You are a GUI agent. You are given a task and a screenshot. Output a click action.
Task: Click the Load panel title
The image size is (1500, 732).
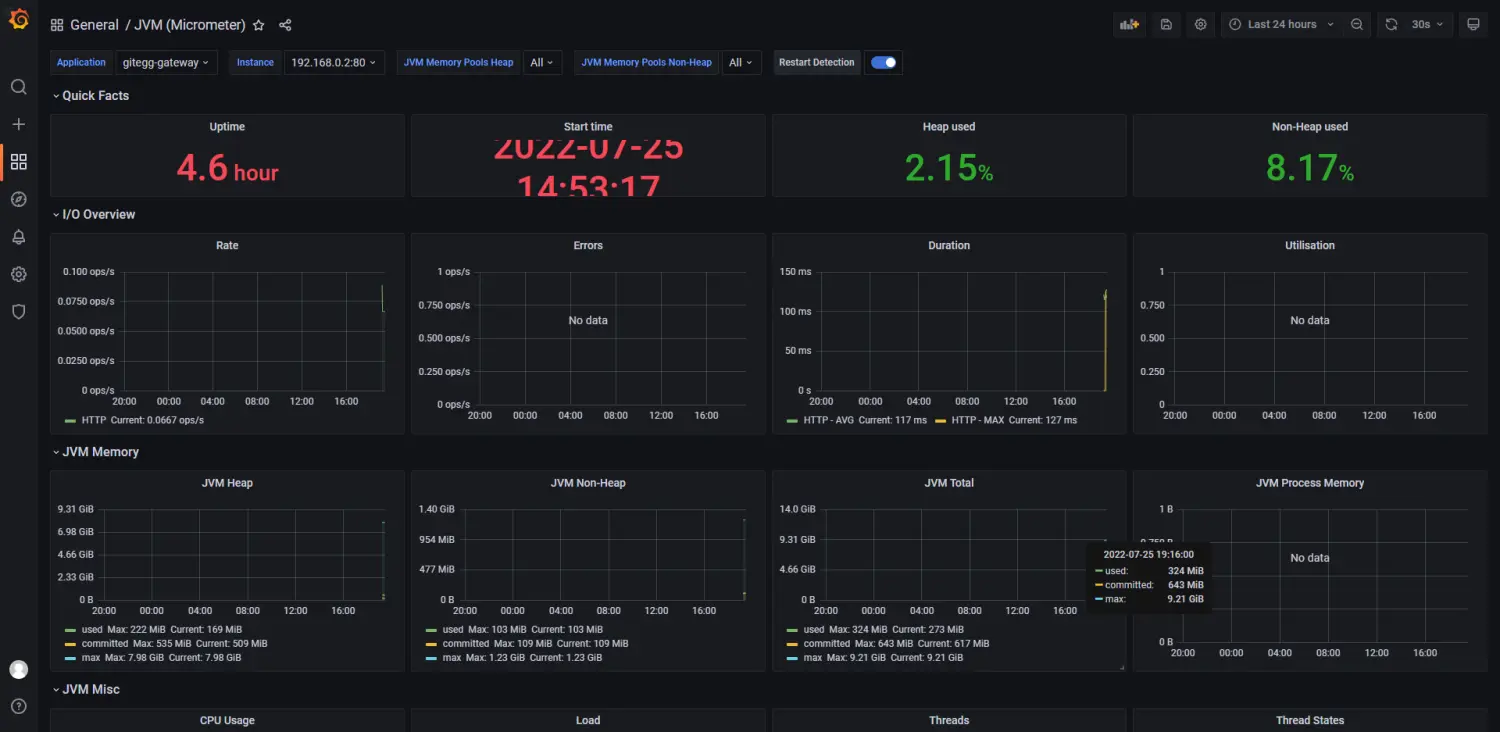[588, 720]
